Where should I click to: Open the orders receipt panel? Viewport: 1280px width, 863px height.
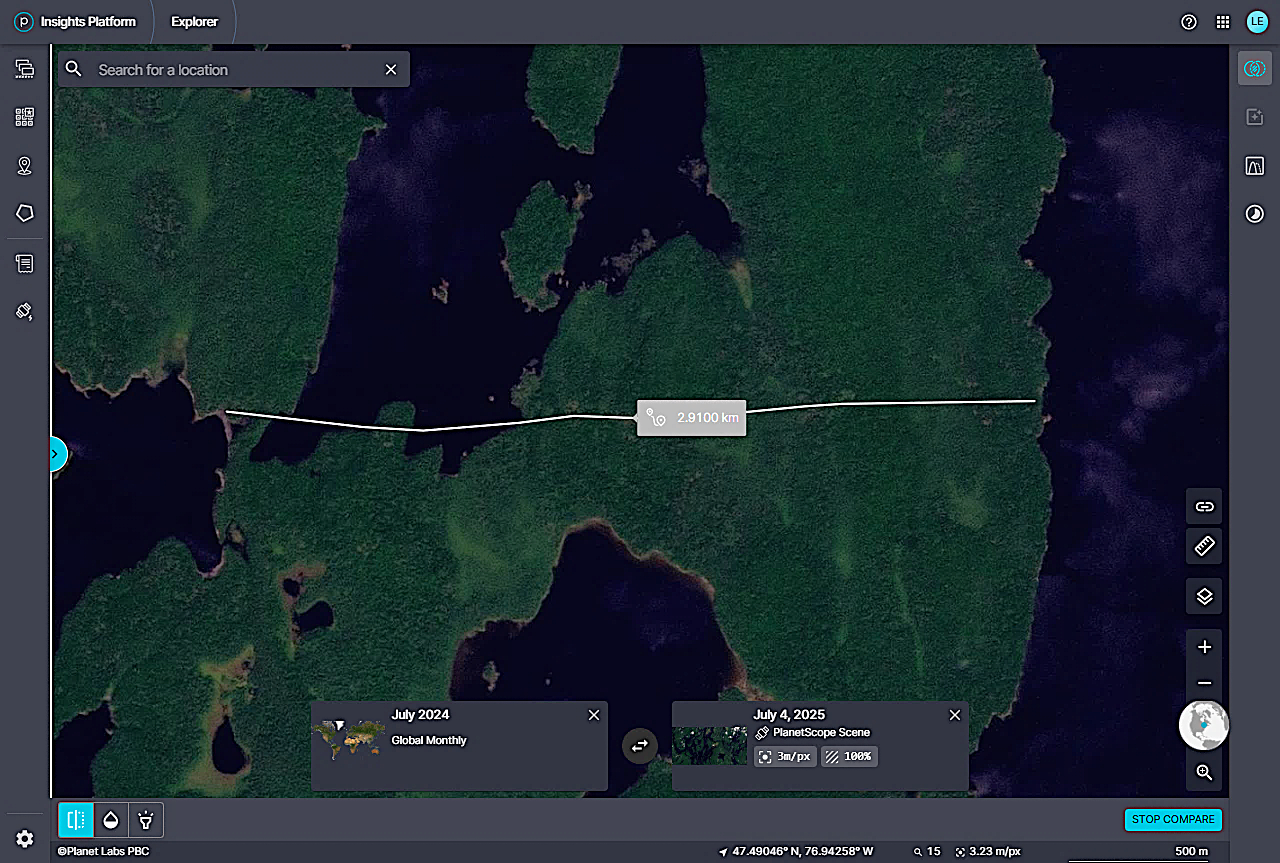click(x=25, y=264)
